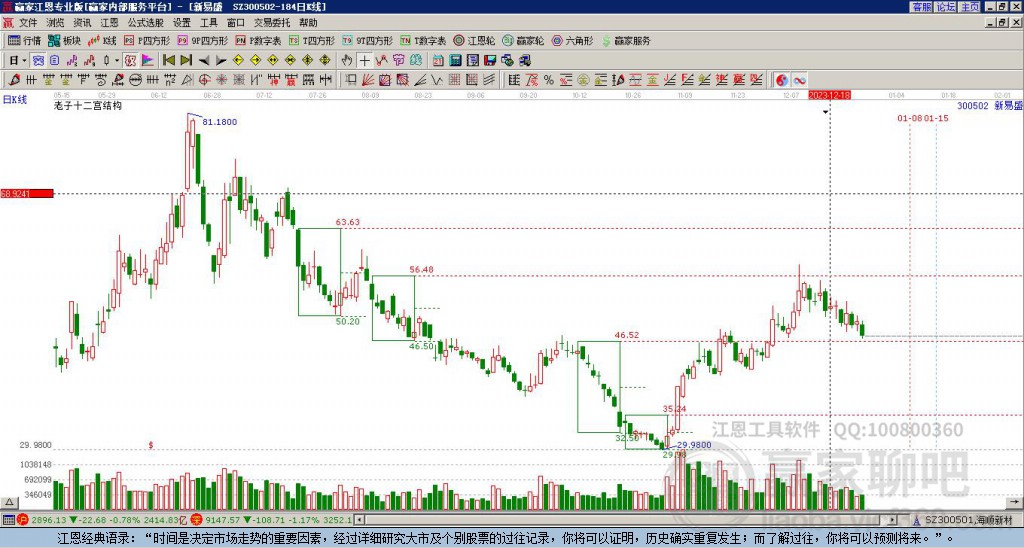Click the 日K线 period label

point(14,100)
